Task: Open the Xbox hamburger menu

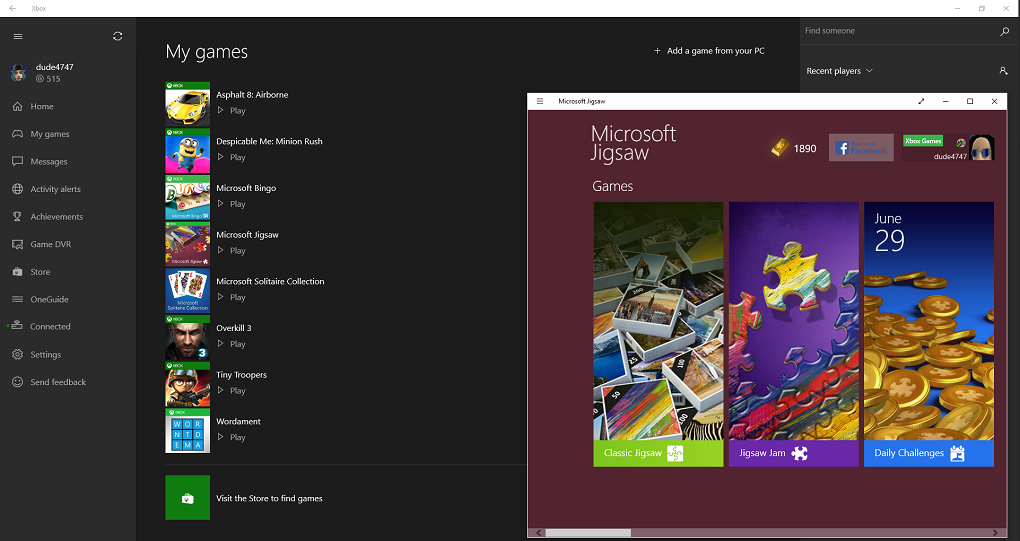Action: pos(17,36)
